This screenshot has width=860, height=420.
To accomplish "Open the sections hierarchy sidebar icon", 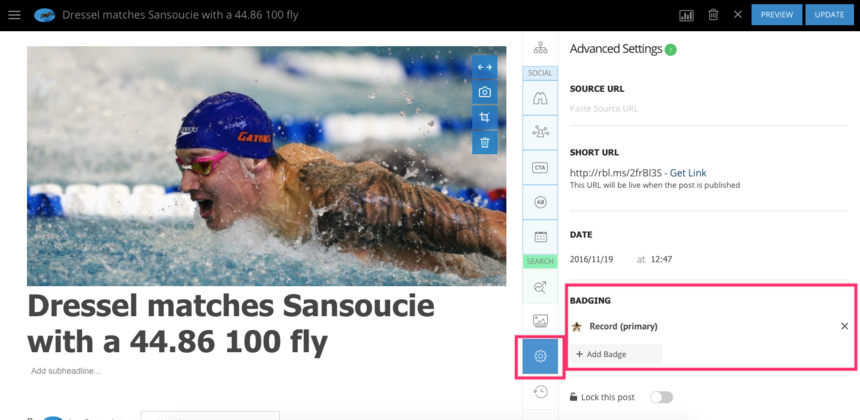I will click(x=540, y=48).
